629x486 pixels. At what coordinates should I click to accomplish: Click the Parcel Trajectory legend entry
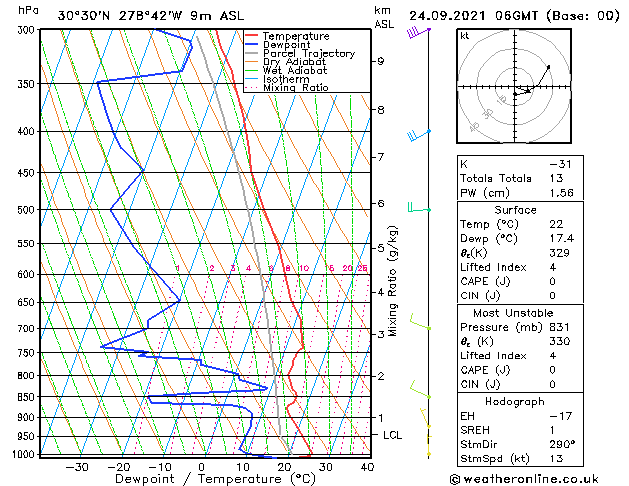300,53
